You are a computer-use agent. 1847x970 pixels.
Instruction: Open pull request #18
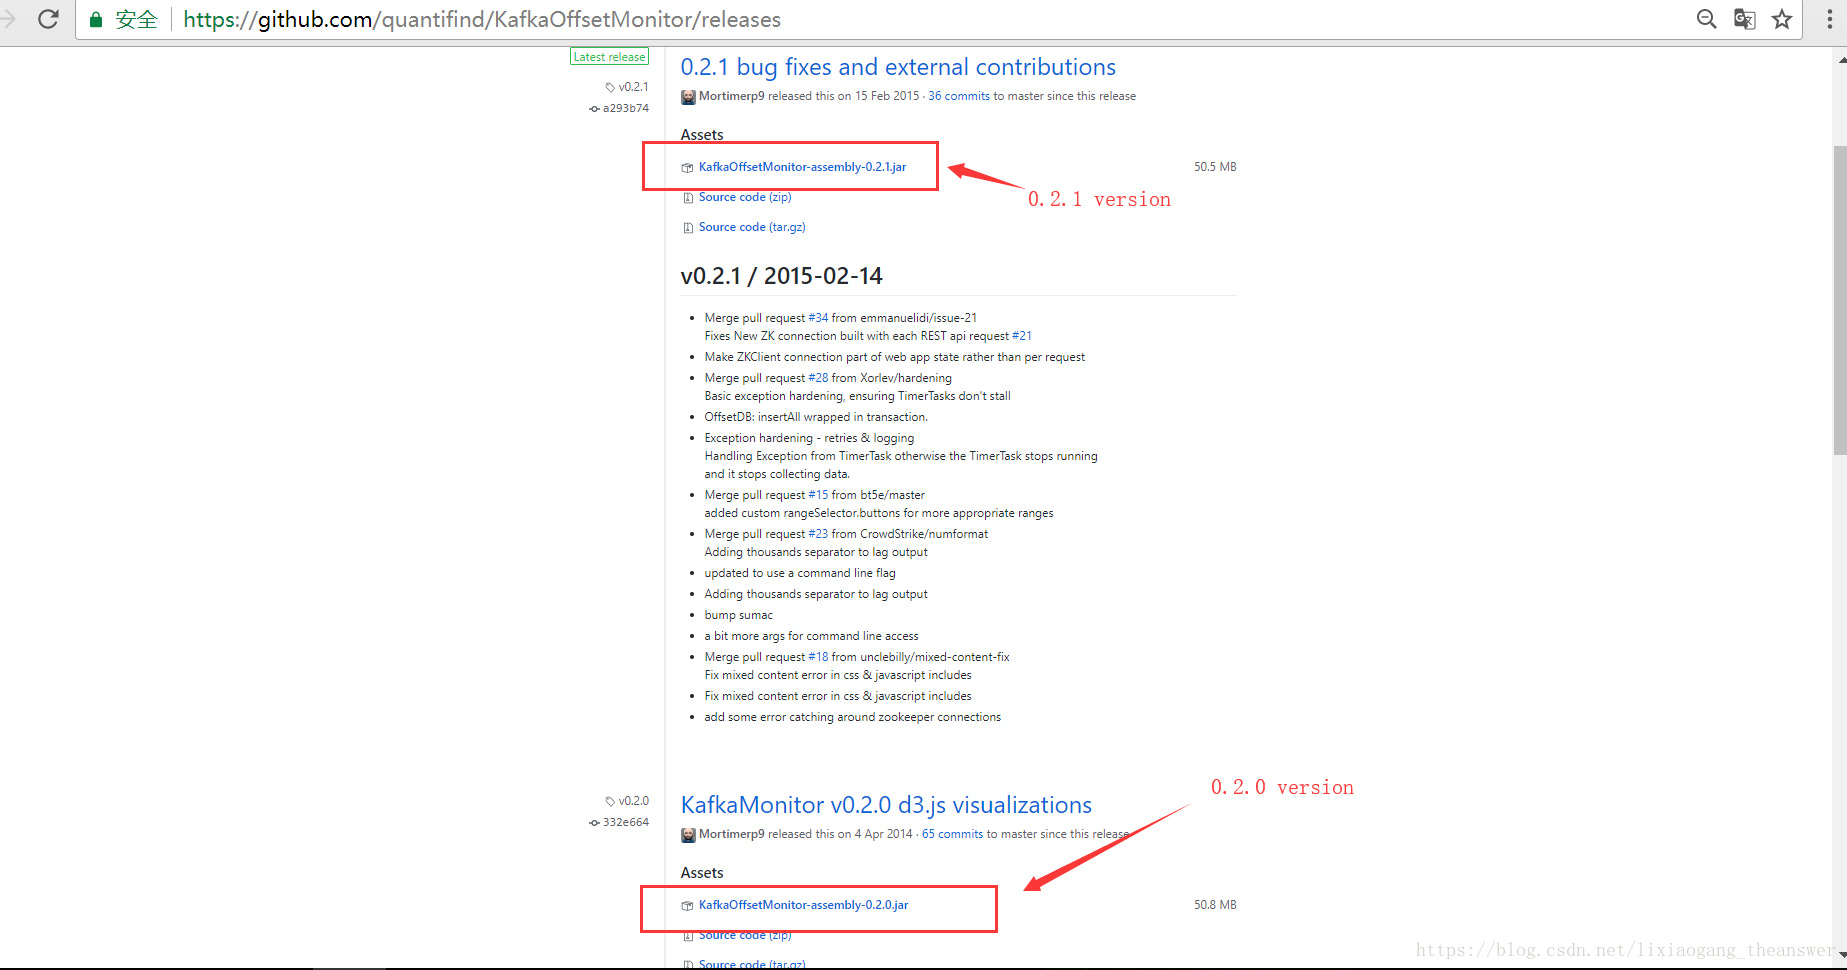click(x=818, y=657)
